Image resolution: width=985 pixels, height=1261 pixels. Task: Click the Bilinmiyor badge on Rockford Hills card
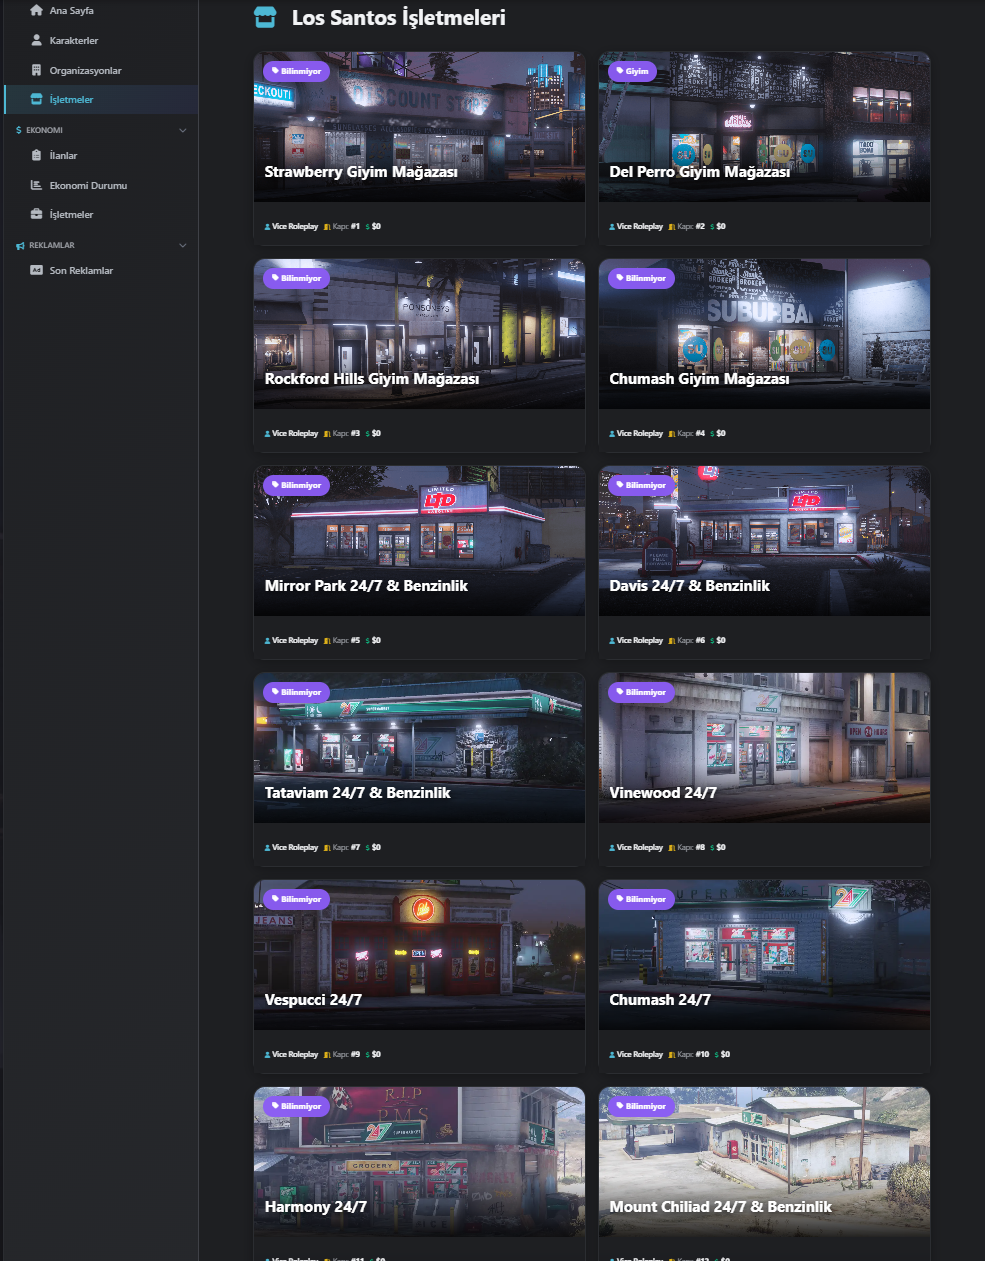pos(296,278)
